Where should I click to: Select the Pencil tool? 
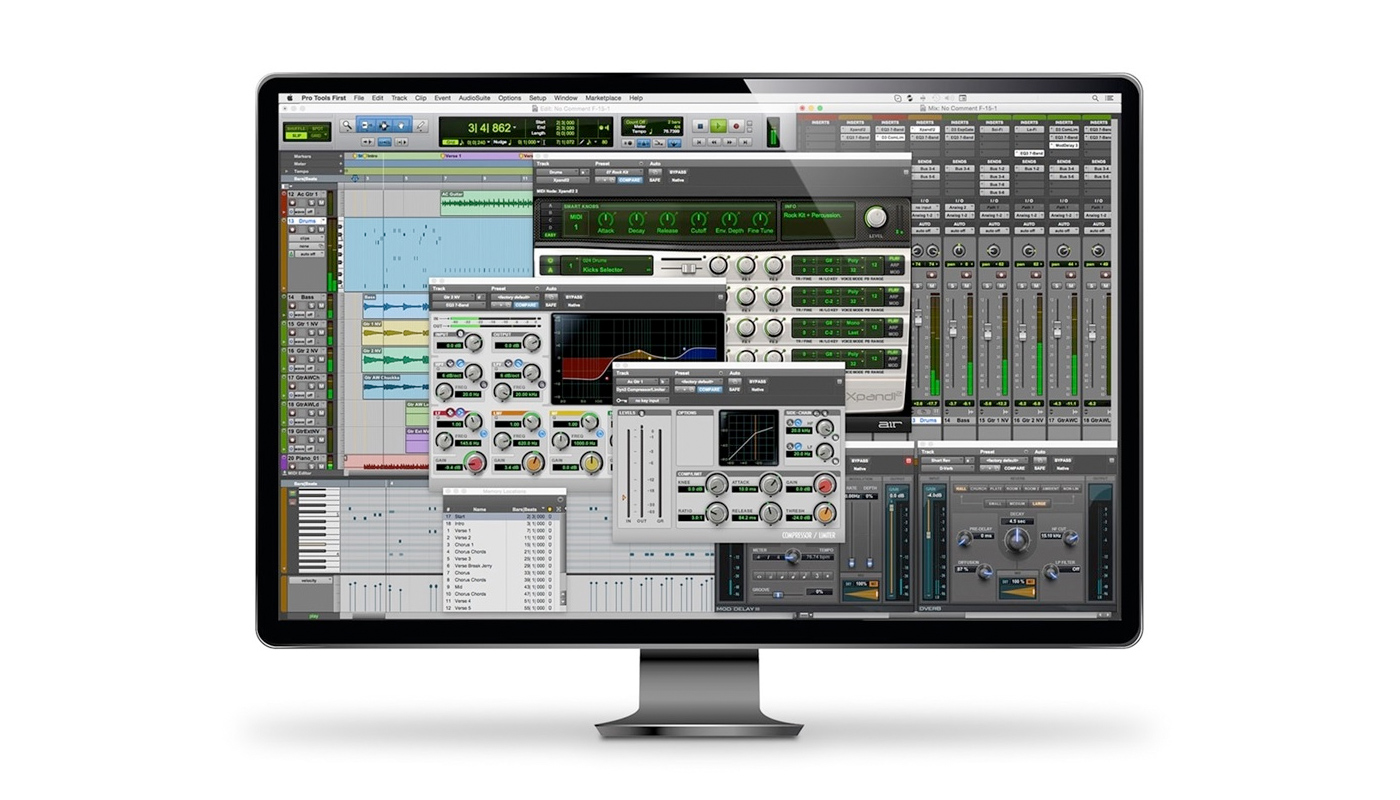[x=420, y=126]
